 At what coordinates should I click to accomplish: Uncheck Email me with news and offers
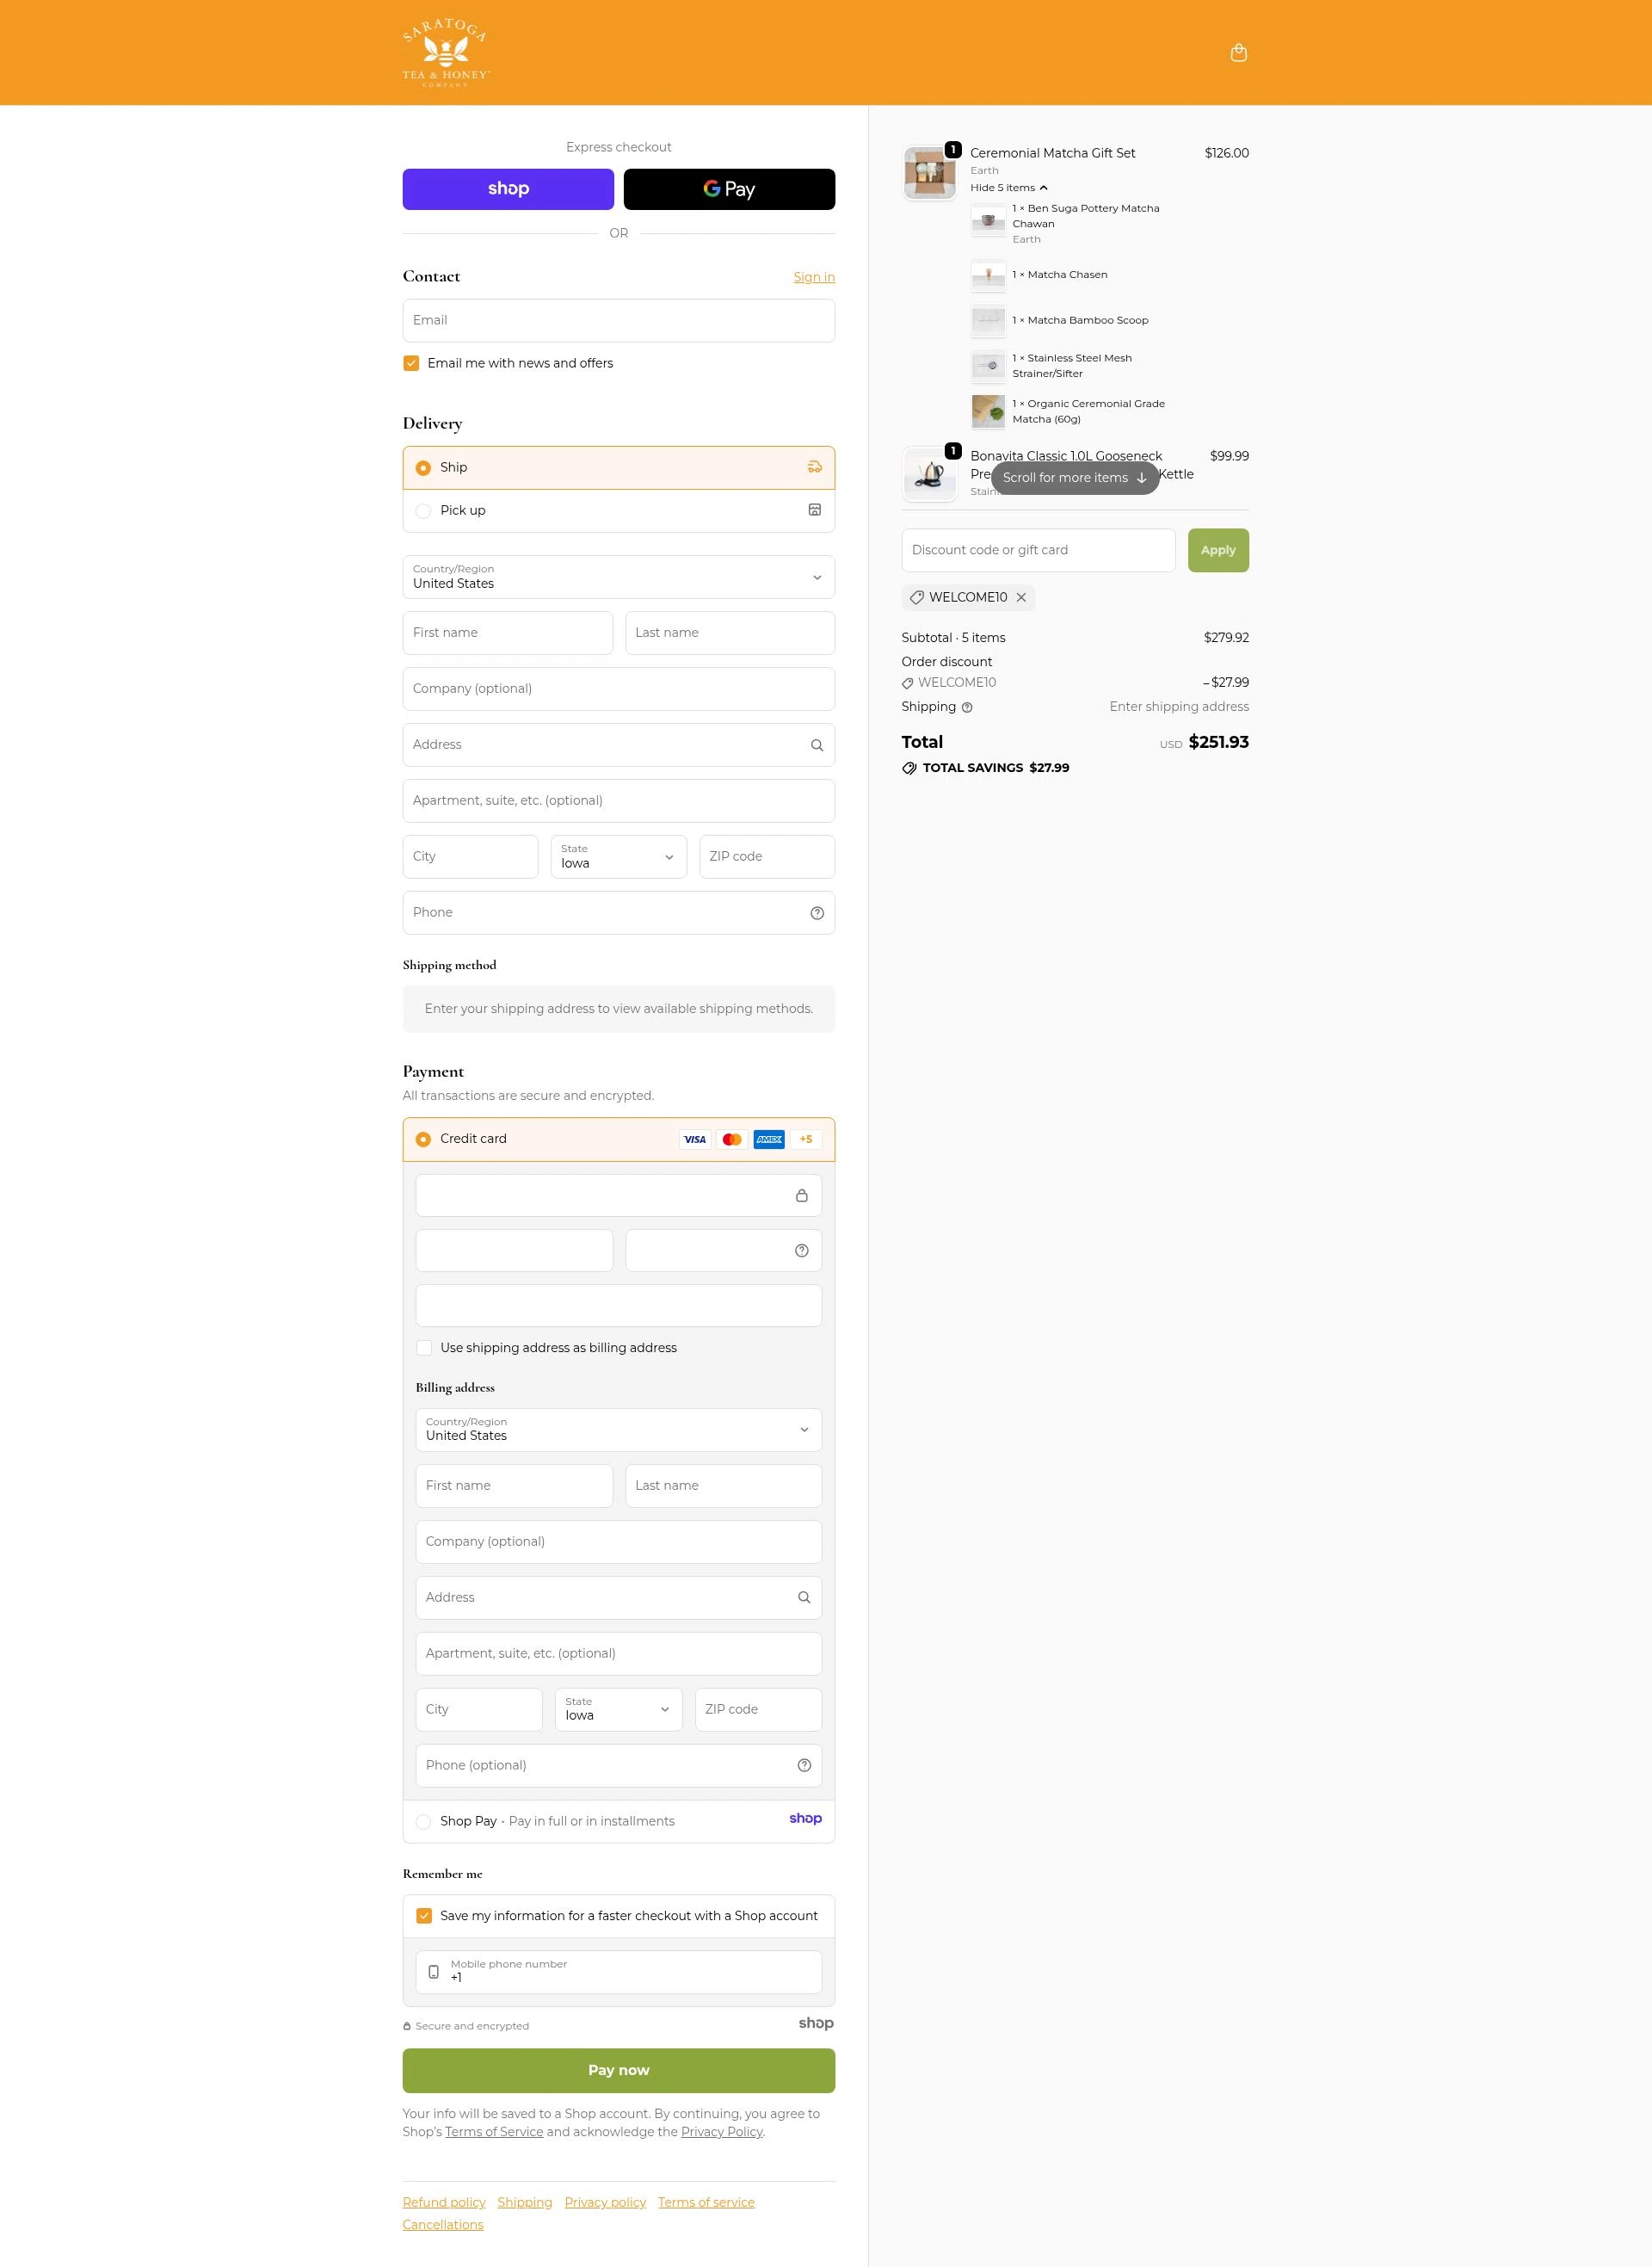pyautogui.click(x=411, y=363)
